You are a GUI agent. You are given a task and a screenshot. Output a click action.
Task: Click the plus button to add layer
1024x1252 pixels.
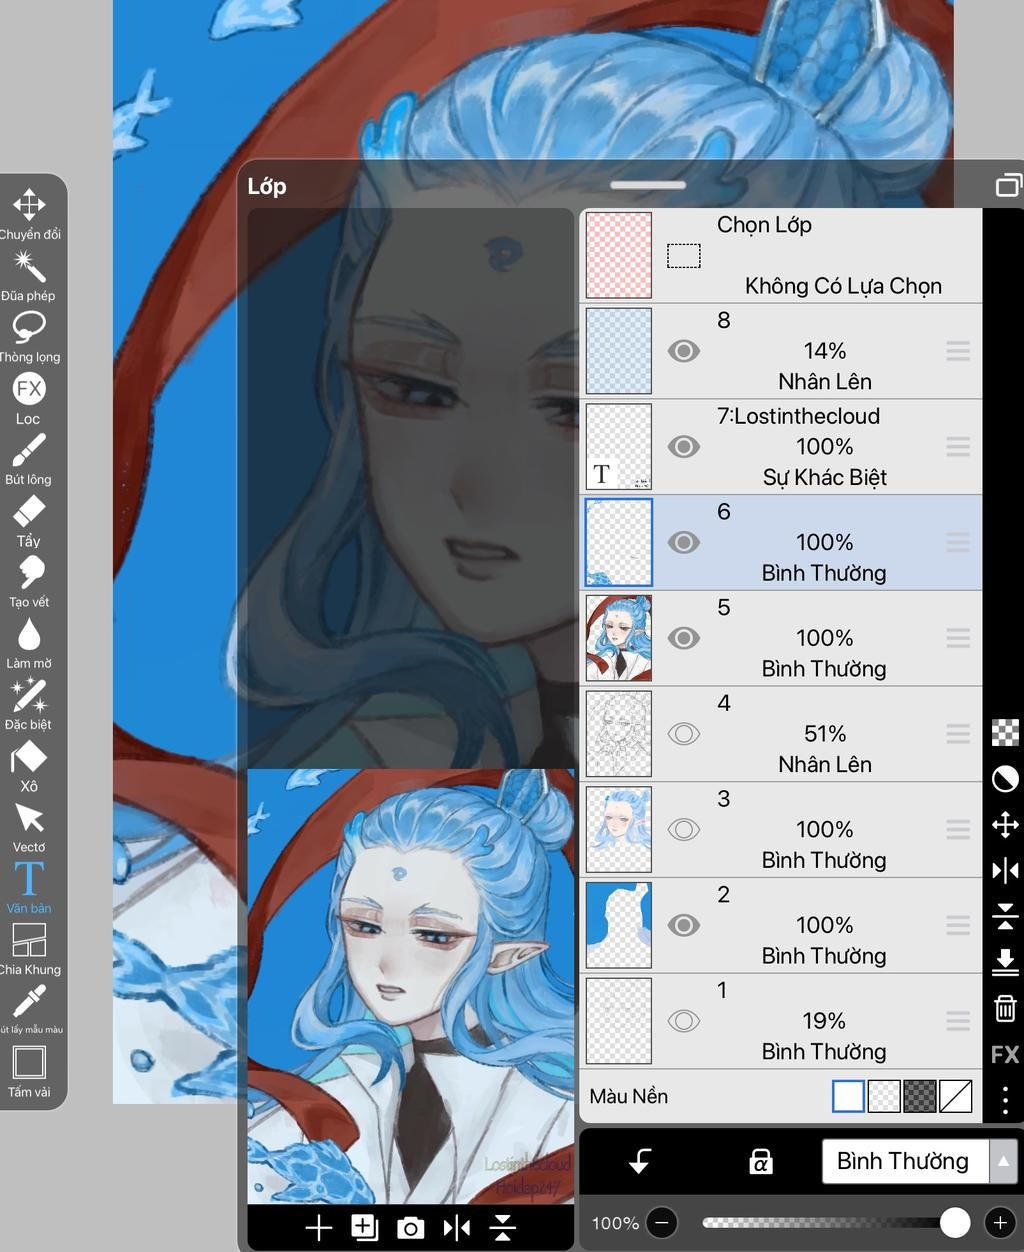pos(319,1228)
